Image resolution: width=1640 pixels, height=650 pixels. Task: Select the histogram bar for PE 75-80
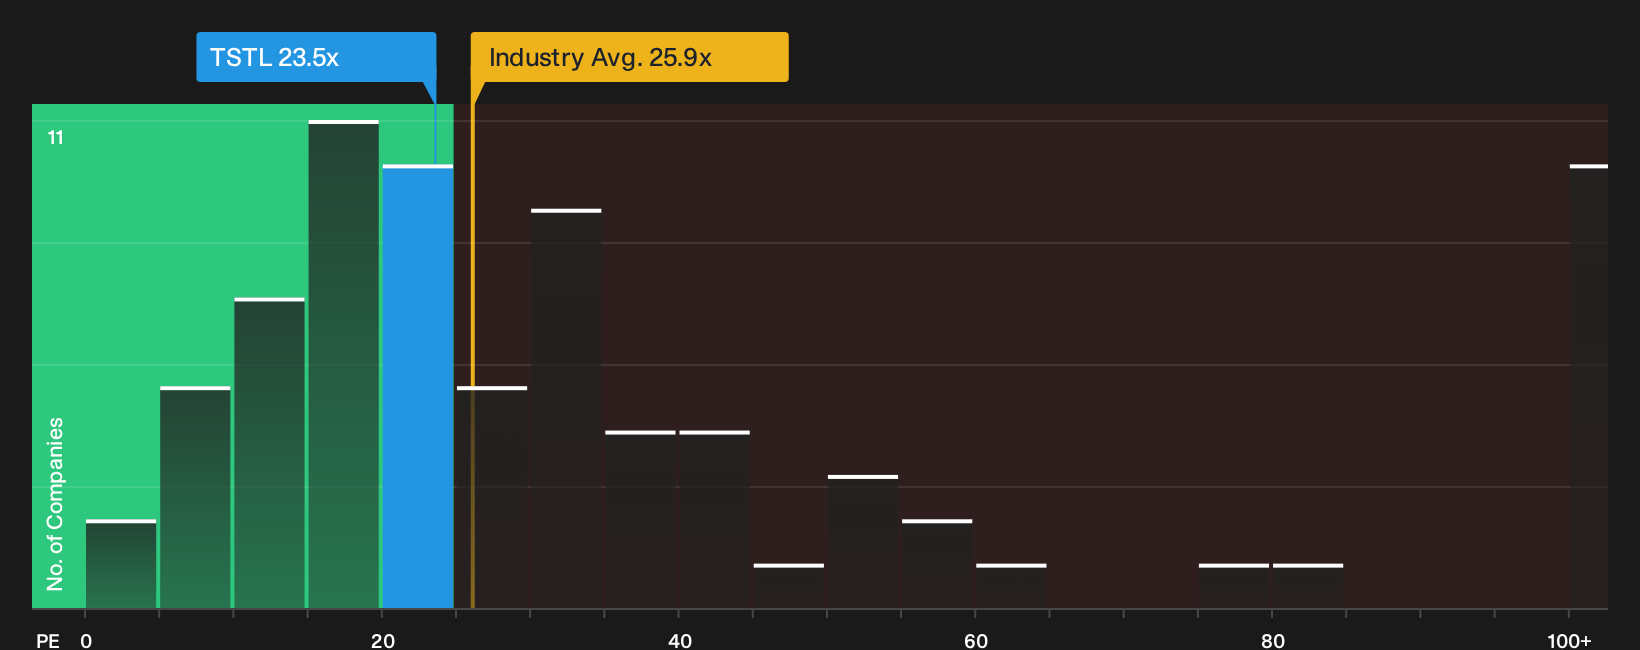click(x=1234, y=586)
